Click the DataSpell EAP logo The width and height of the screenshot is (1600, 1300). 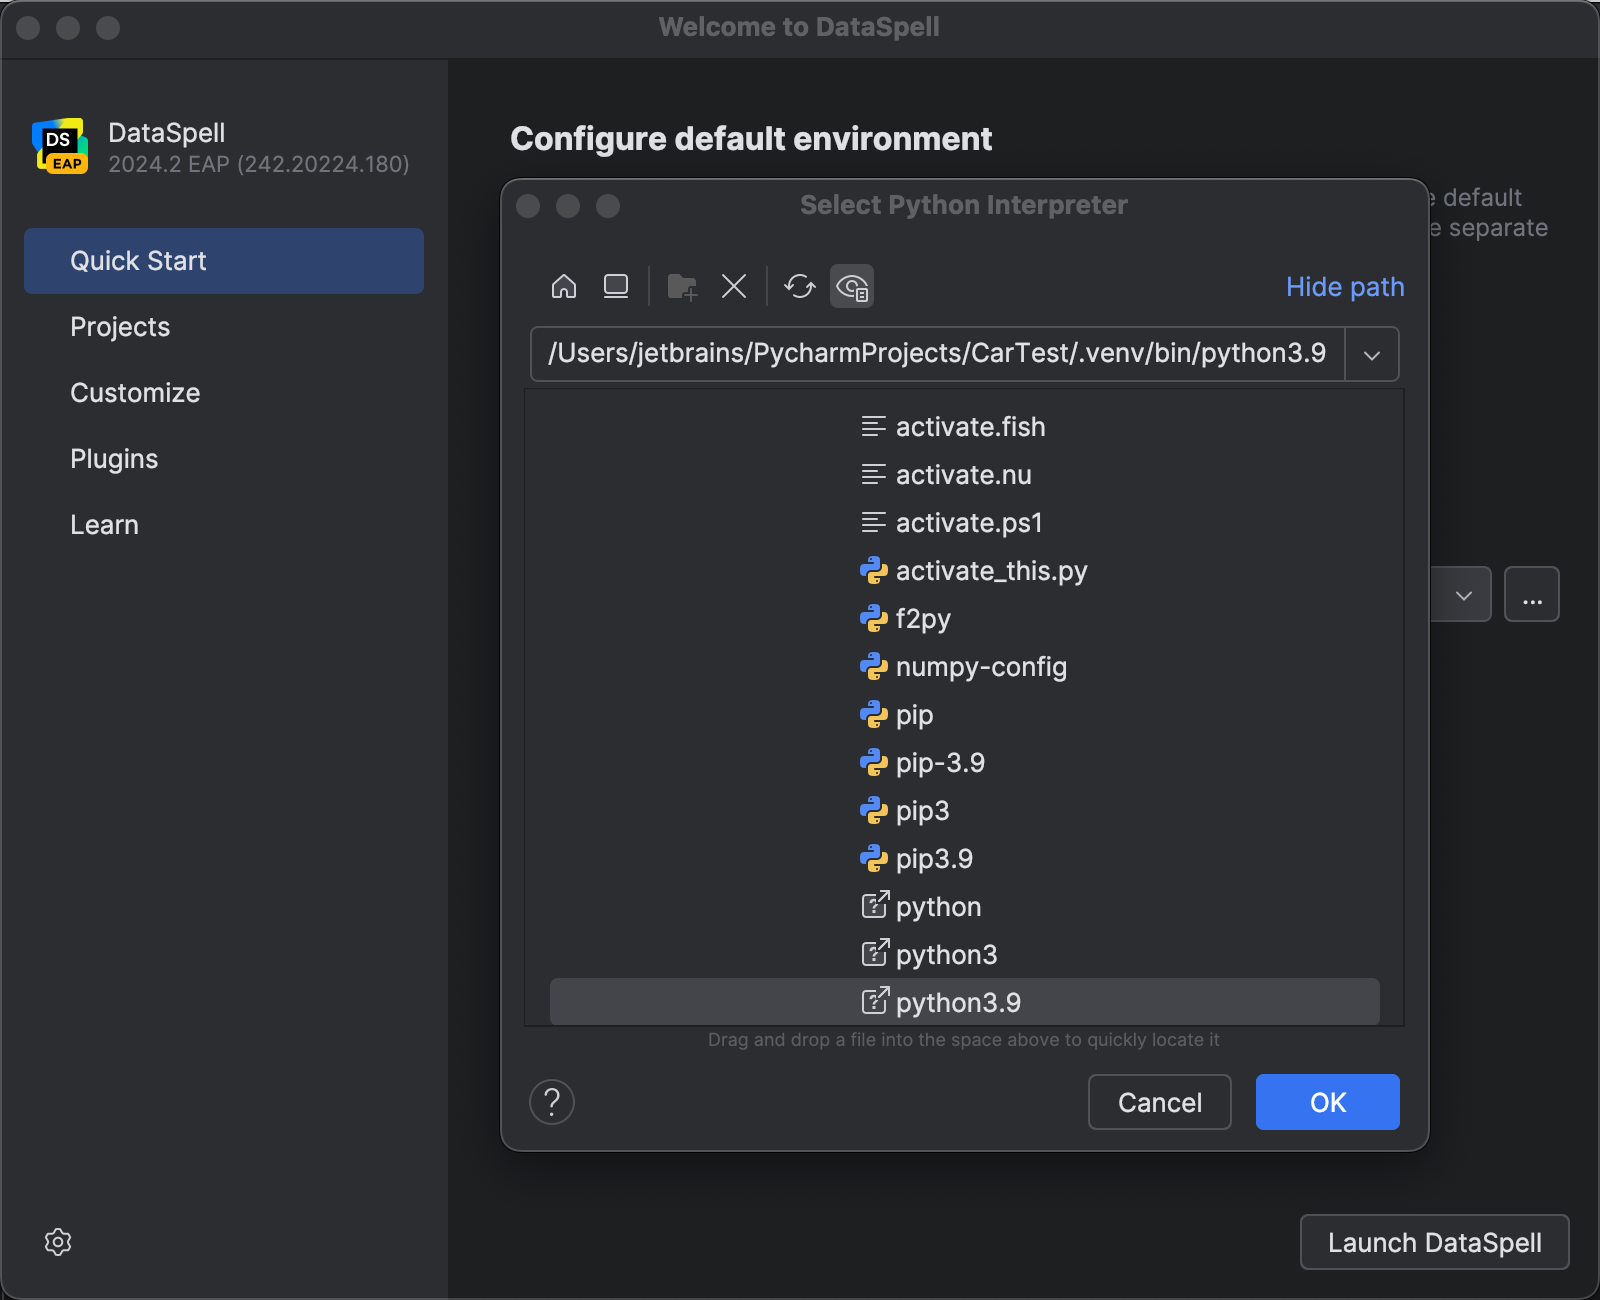(60, 147)
